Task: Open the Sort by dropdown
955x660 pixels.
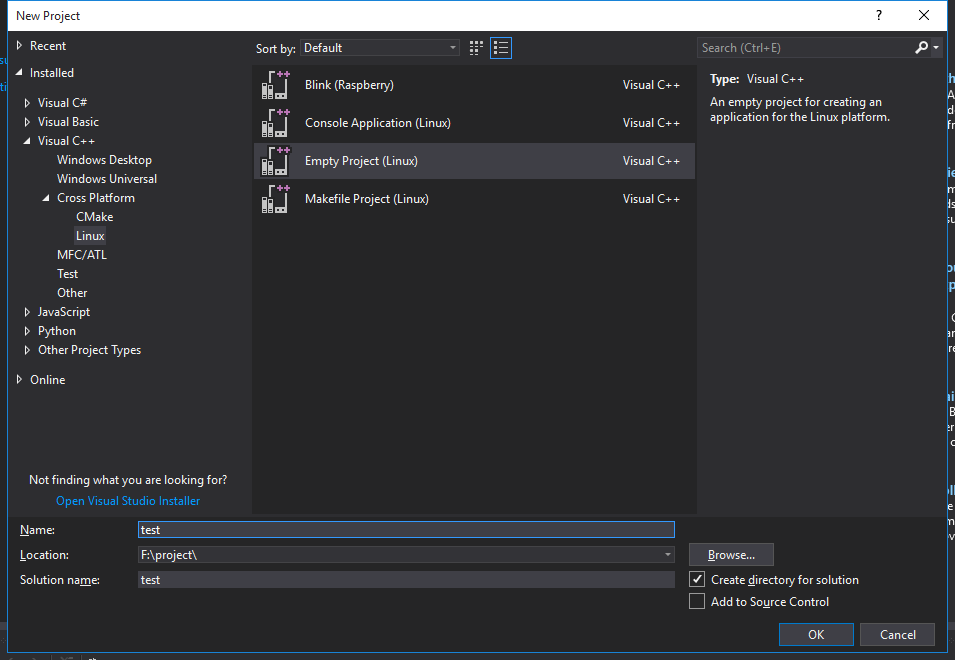Action: 379,48
